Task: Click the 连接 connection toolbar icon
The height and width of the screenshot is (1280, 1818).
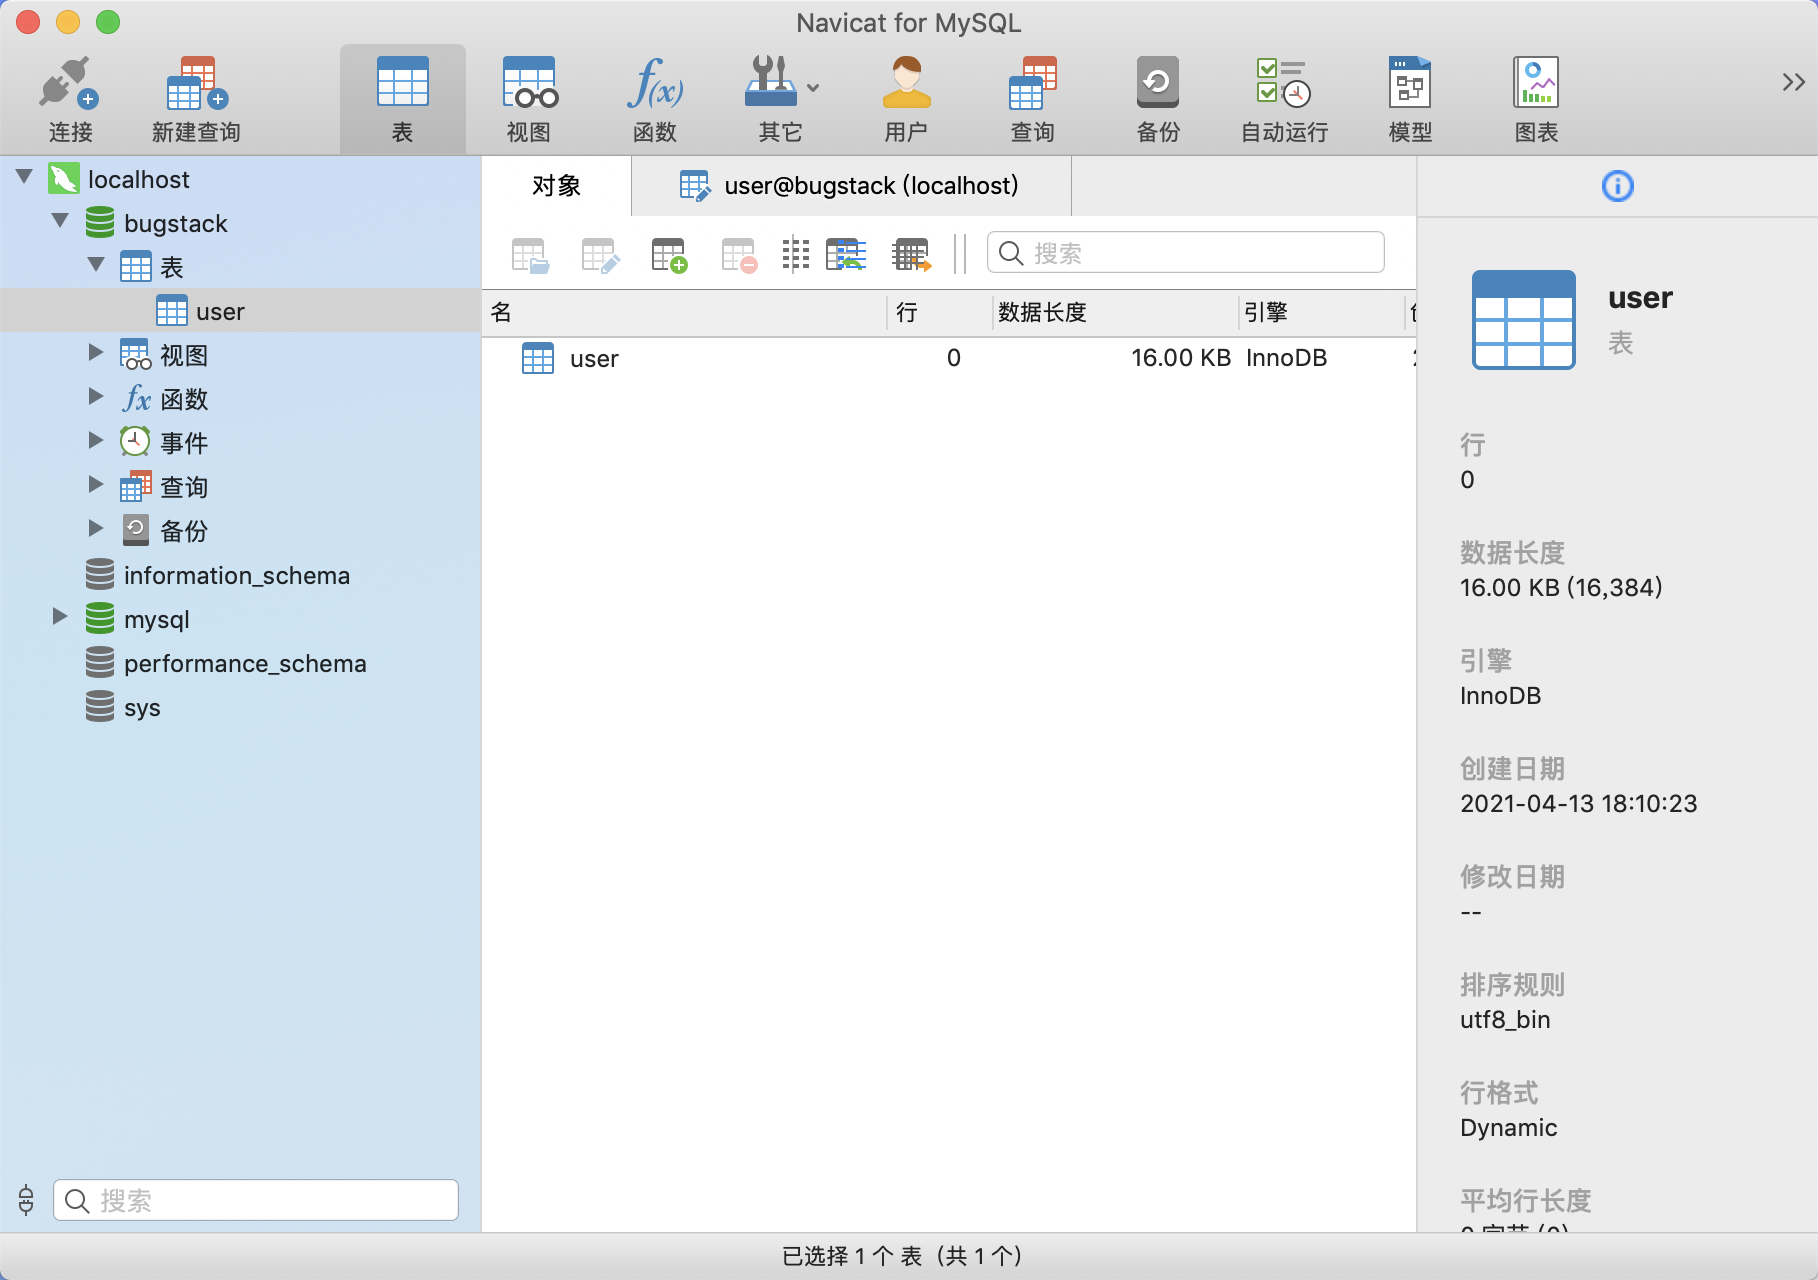Action: (70, 99)
